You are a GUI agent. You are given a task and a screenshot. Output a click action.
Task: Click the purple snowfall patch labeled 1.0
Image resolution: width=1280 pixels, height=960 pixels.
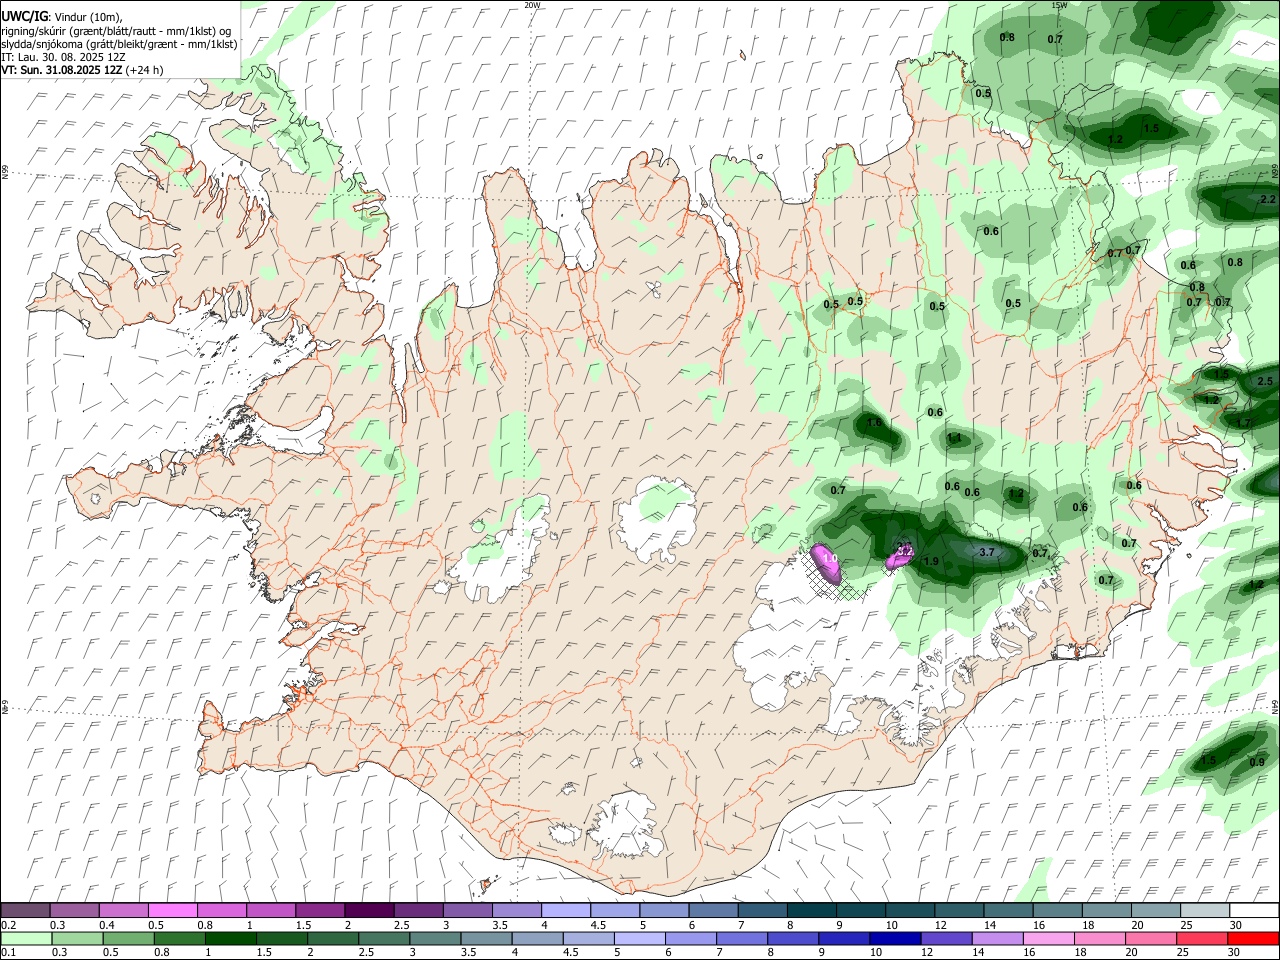click(826, 563)
